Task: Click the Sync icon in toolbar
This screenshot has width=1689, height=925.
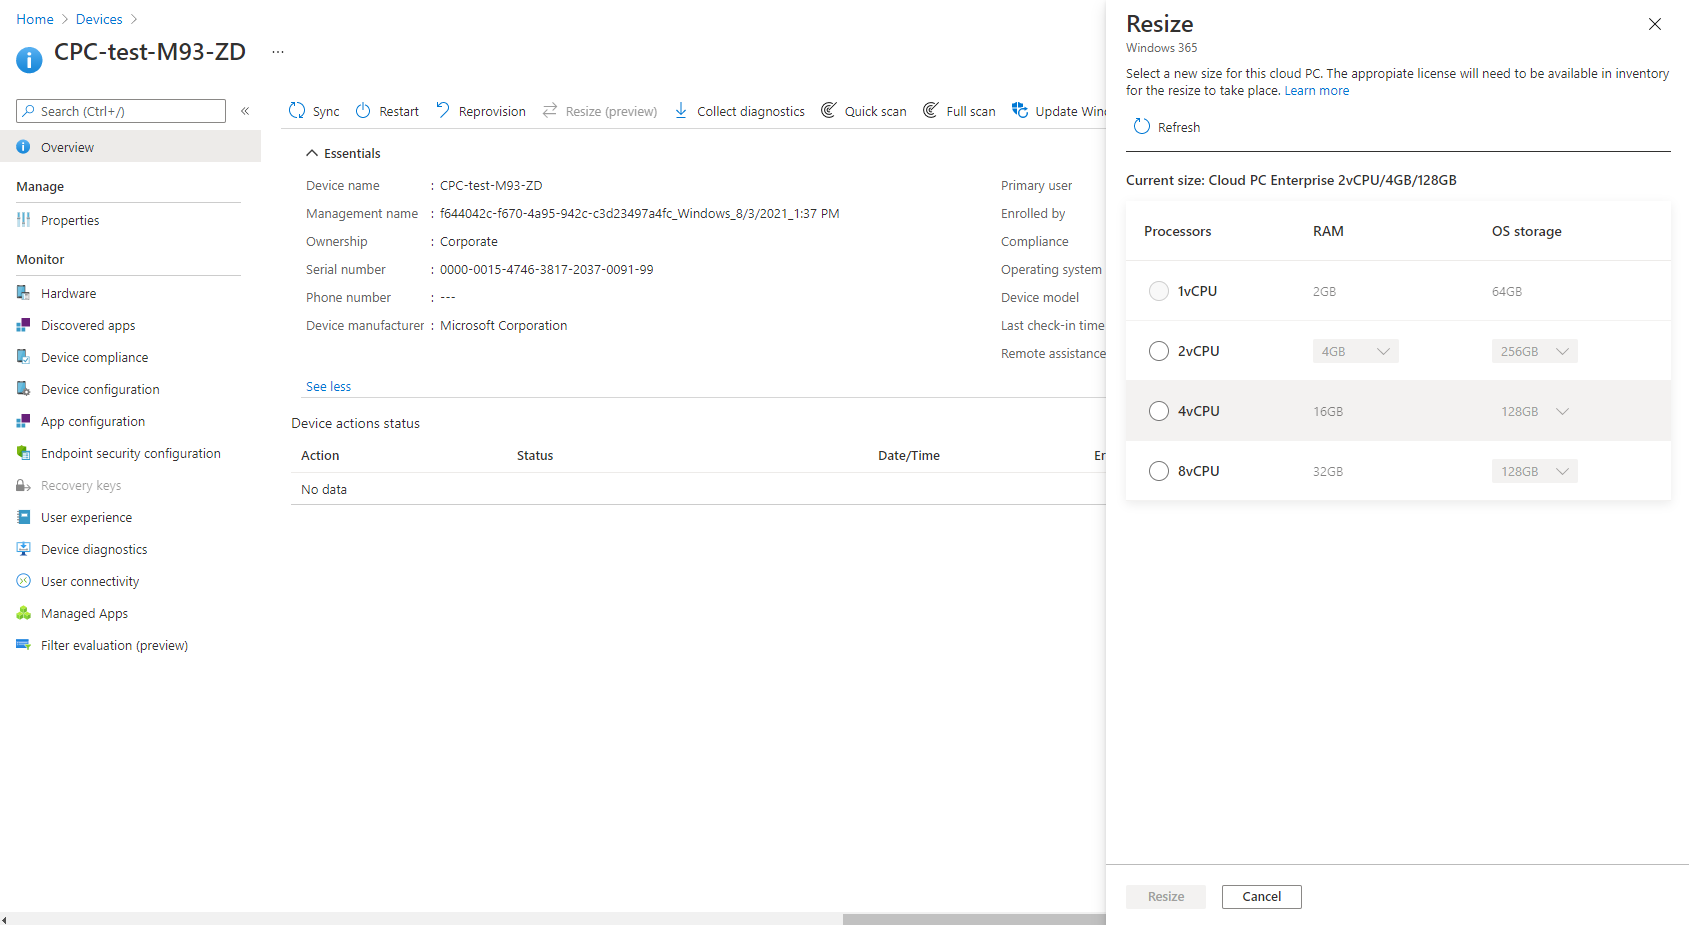Action: click(x=297, y=111)
